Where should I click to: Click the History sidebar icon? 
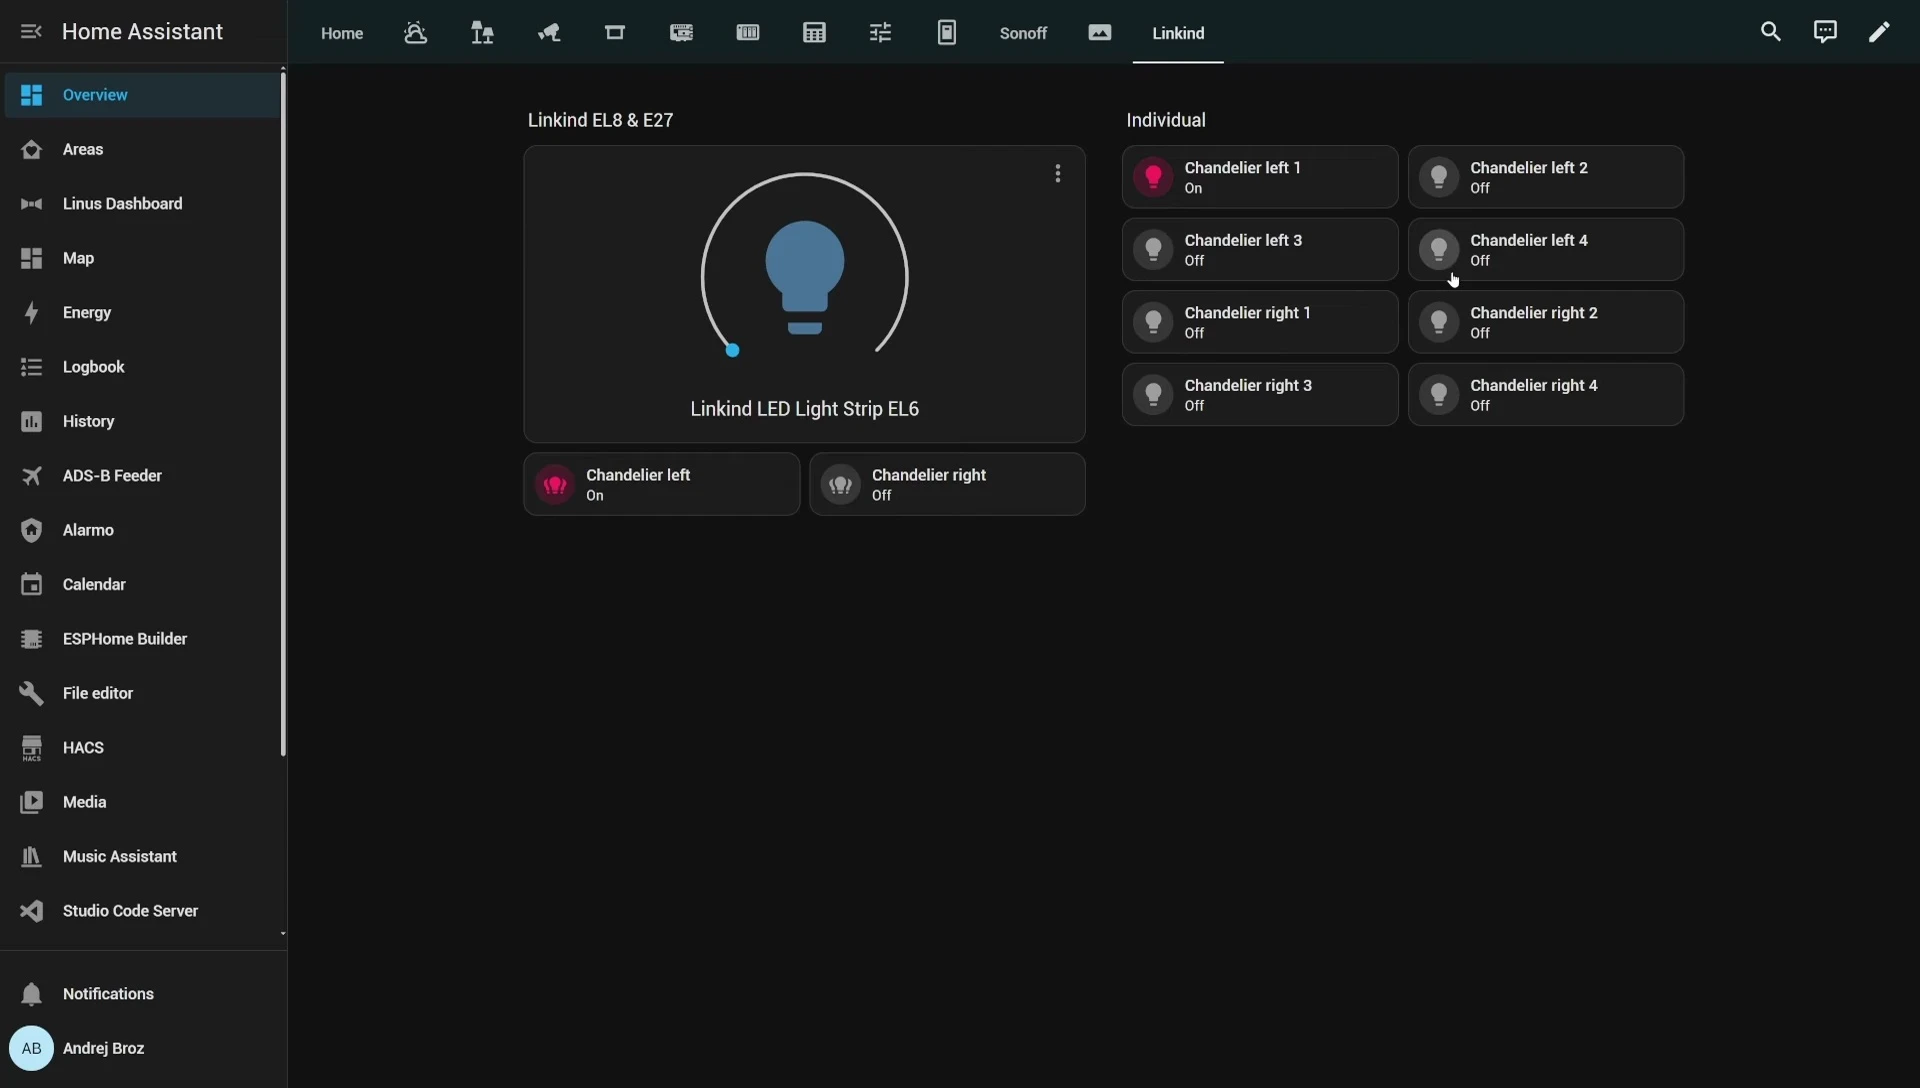coord(32,422)
